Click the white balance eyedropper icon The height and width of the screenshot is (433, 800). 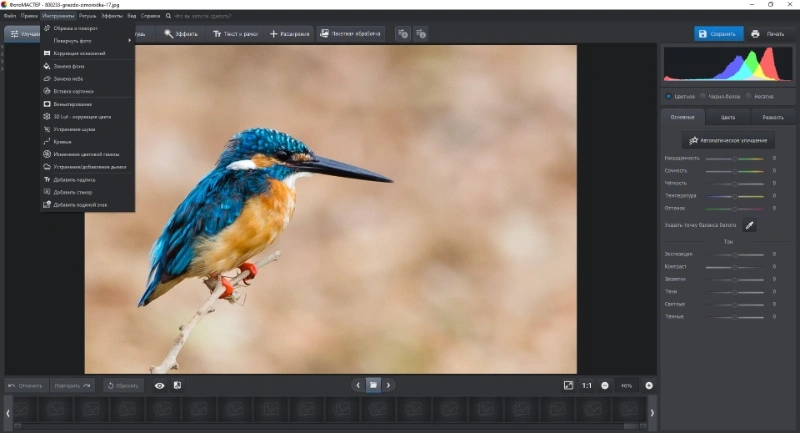(x=749, y=225)
